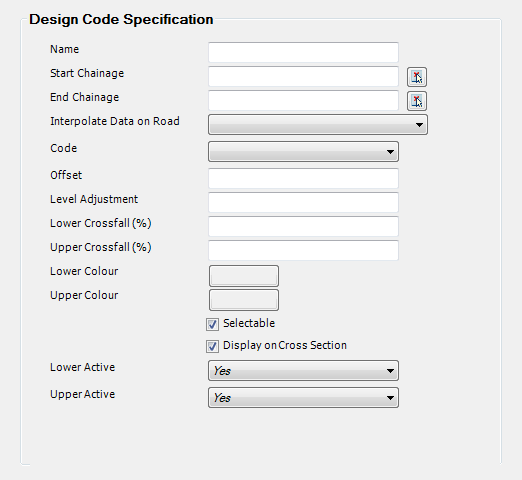
Task: Focus the End Chainage input field
Action: pos(303,100)
